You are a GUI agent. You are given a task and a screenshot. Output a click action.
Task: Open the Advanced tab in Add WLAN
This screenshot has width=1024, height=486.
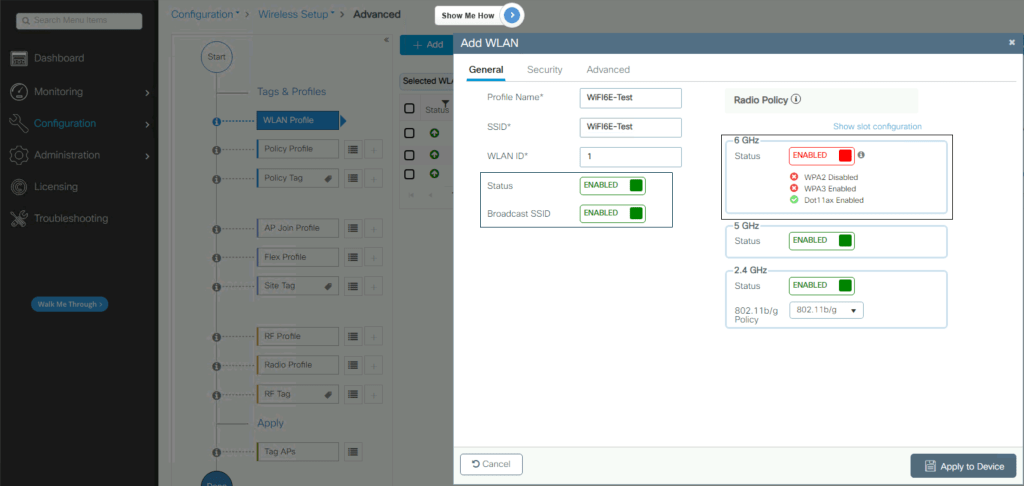coord(608,70)
